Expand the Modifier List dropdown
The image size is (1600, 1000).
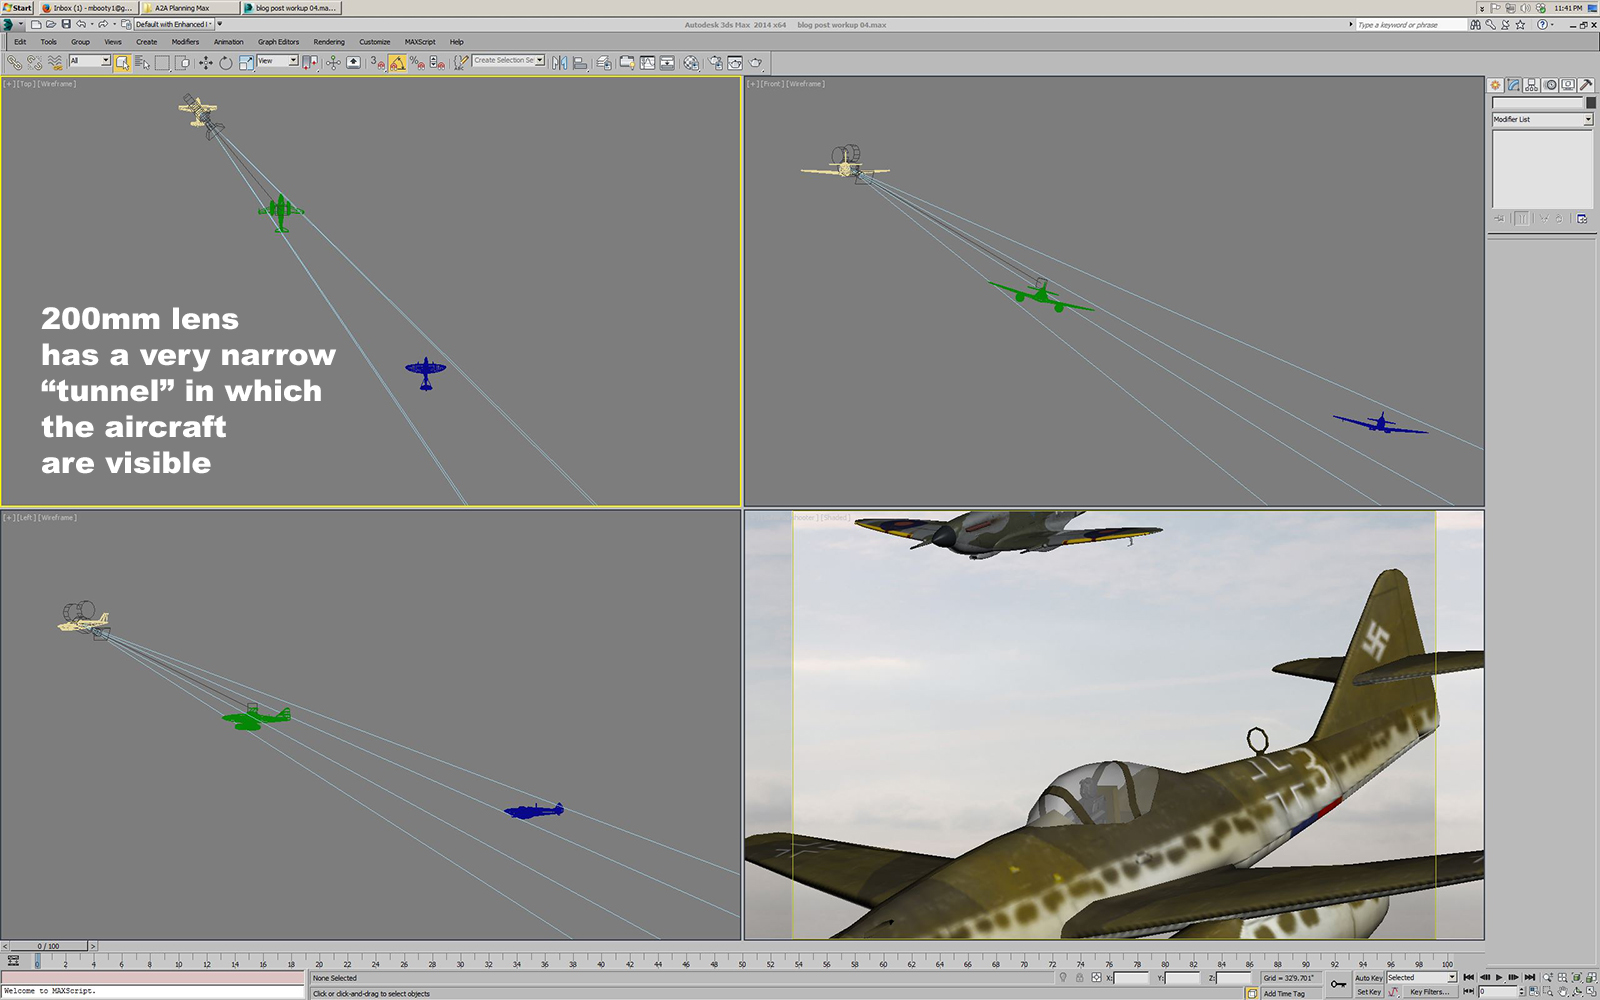[1587, 120]
